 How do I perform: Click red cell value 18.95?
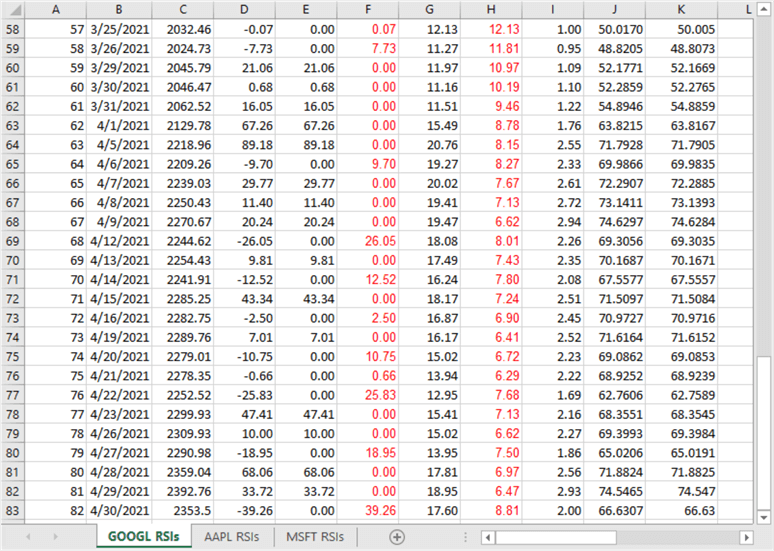(x=368, y=453)
